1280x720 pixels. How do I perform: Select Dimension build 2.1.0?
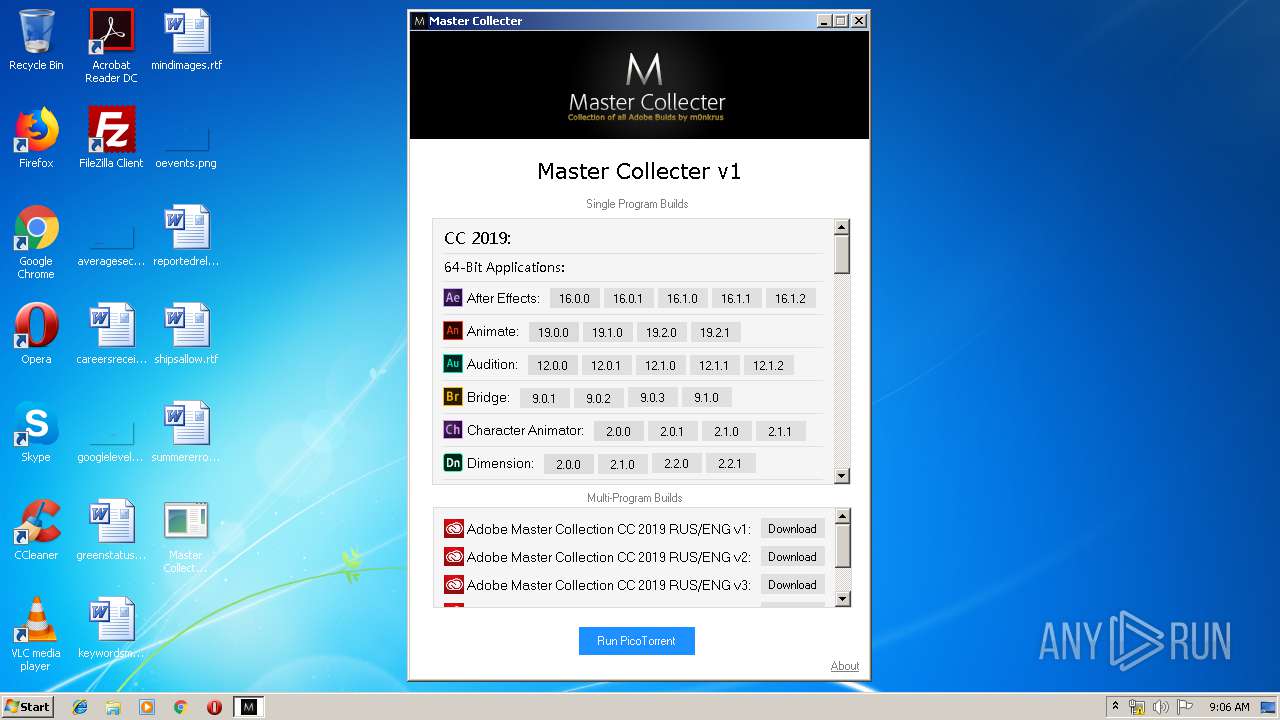coord(622,464)
